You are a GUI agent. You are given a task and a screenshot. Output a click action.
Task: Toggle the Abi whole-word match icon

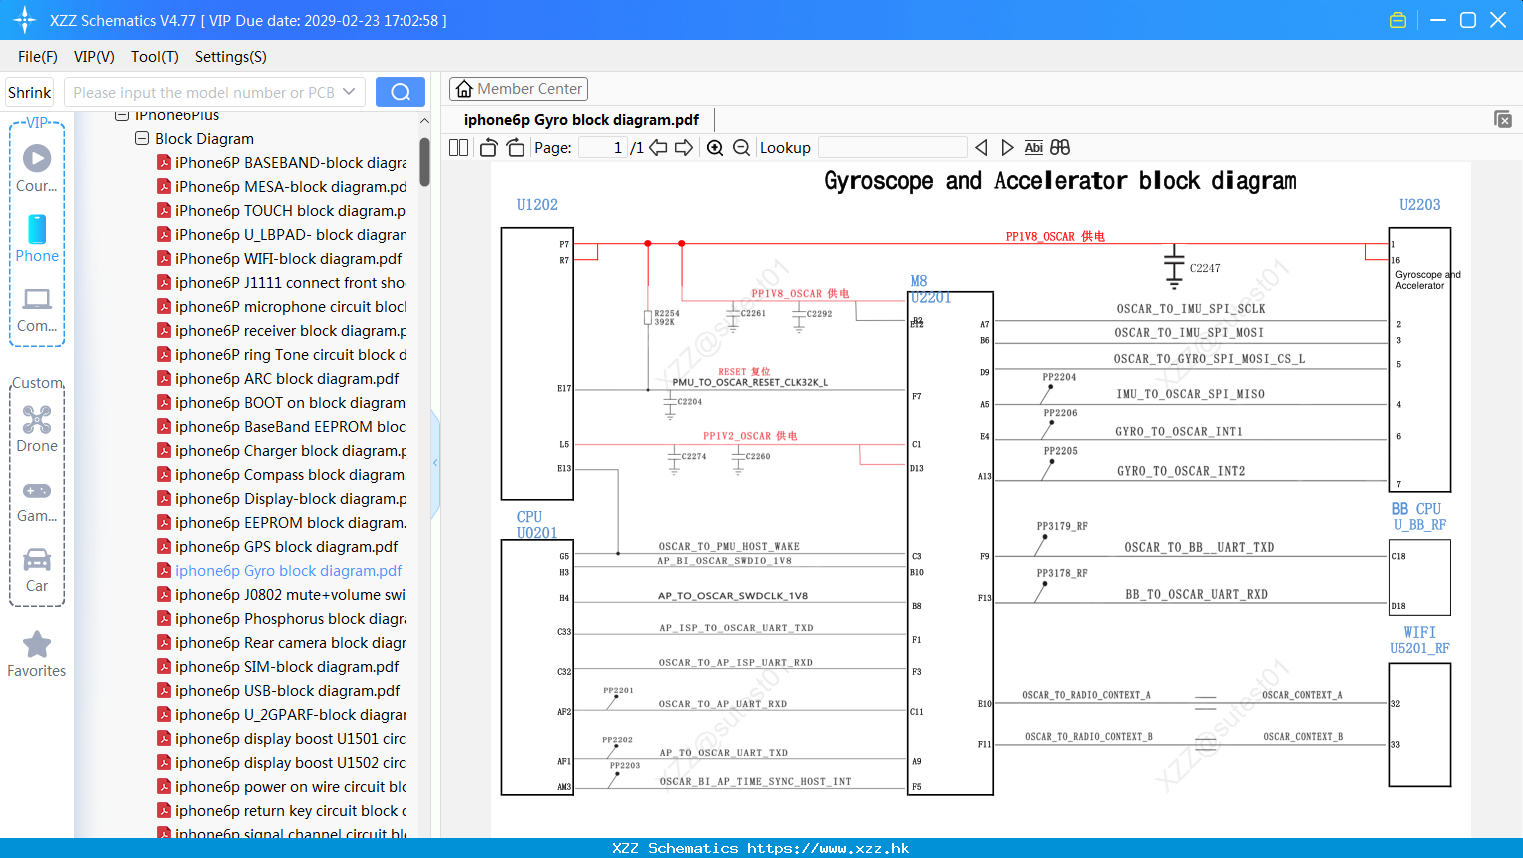pyautogui.click(x=1033, y=147)
